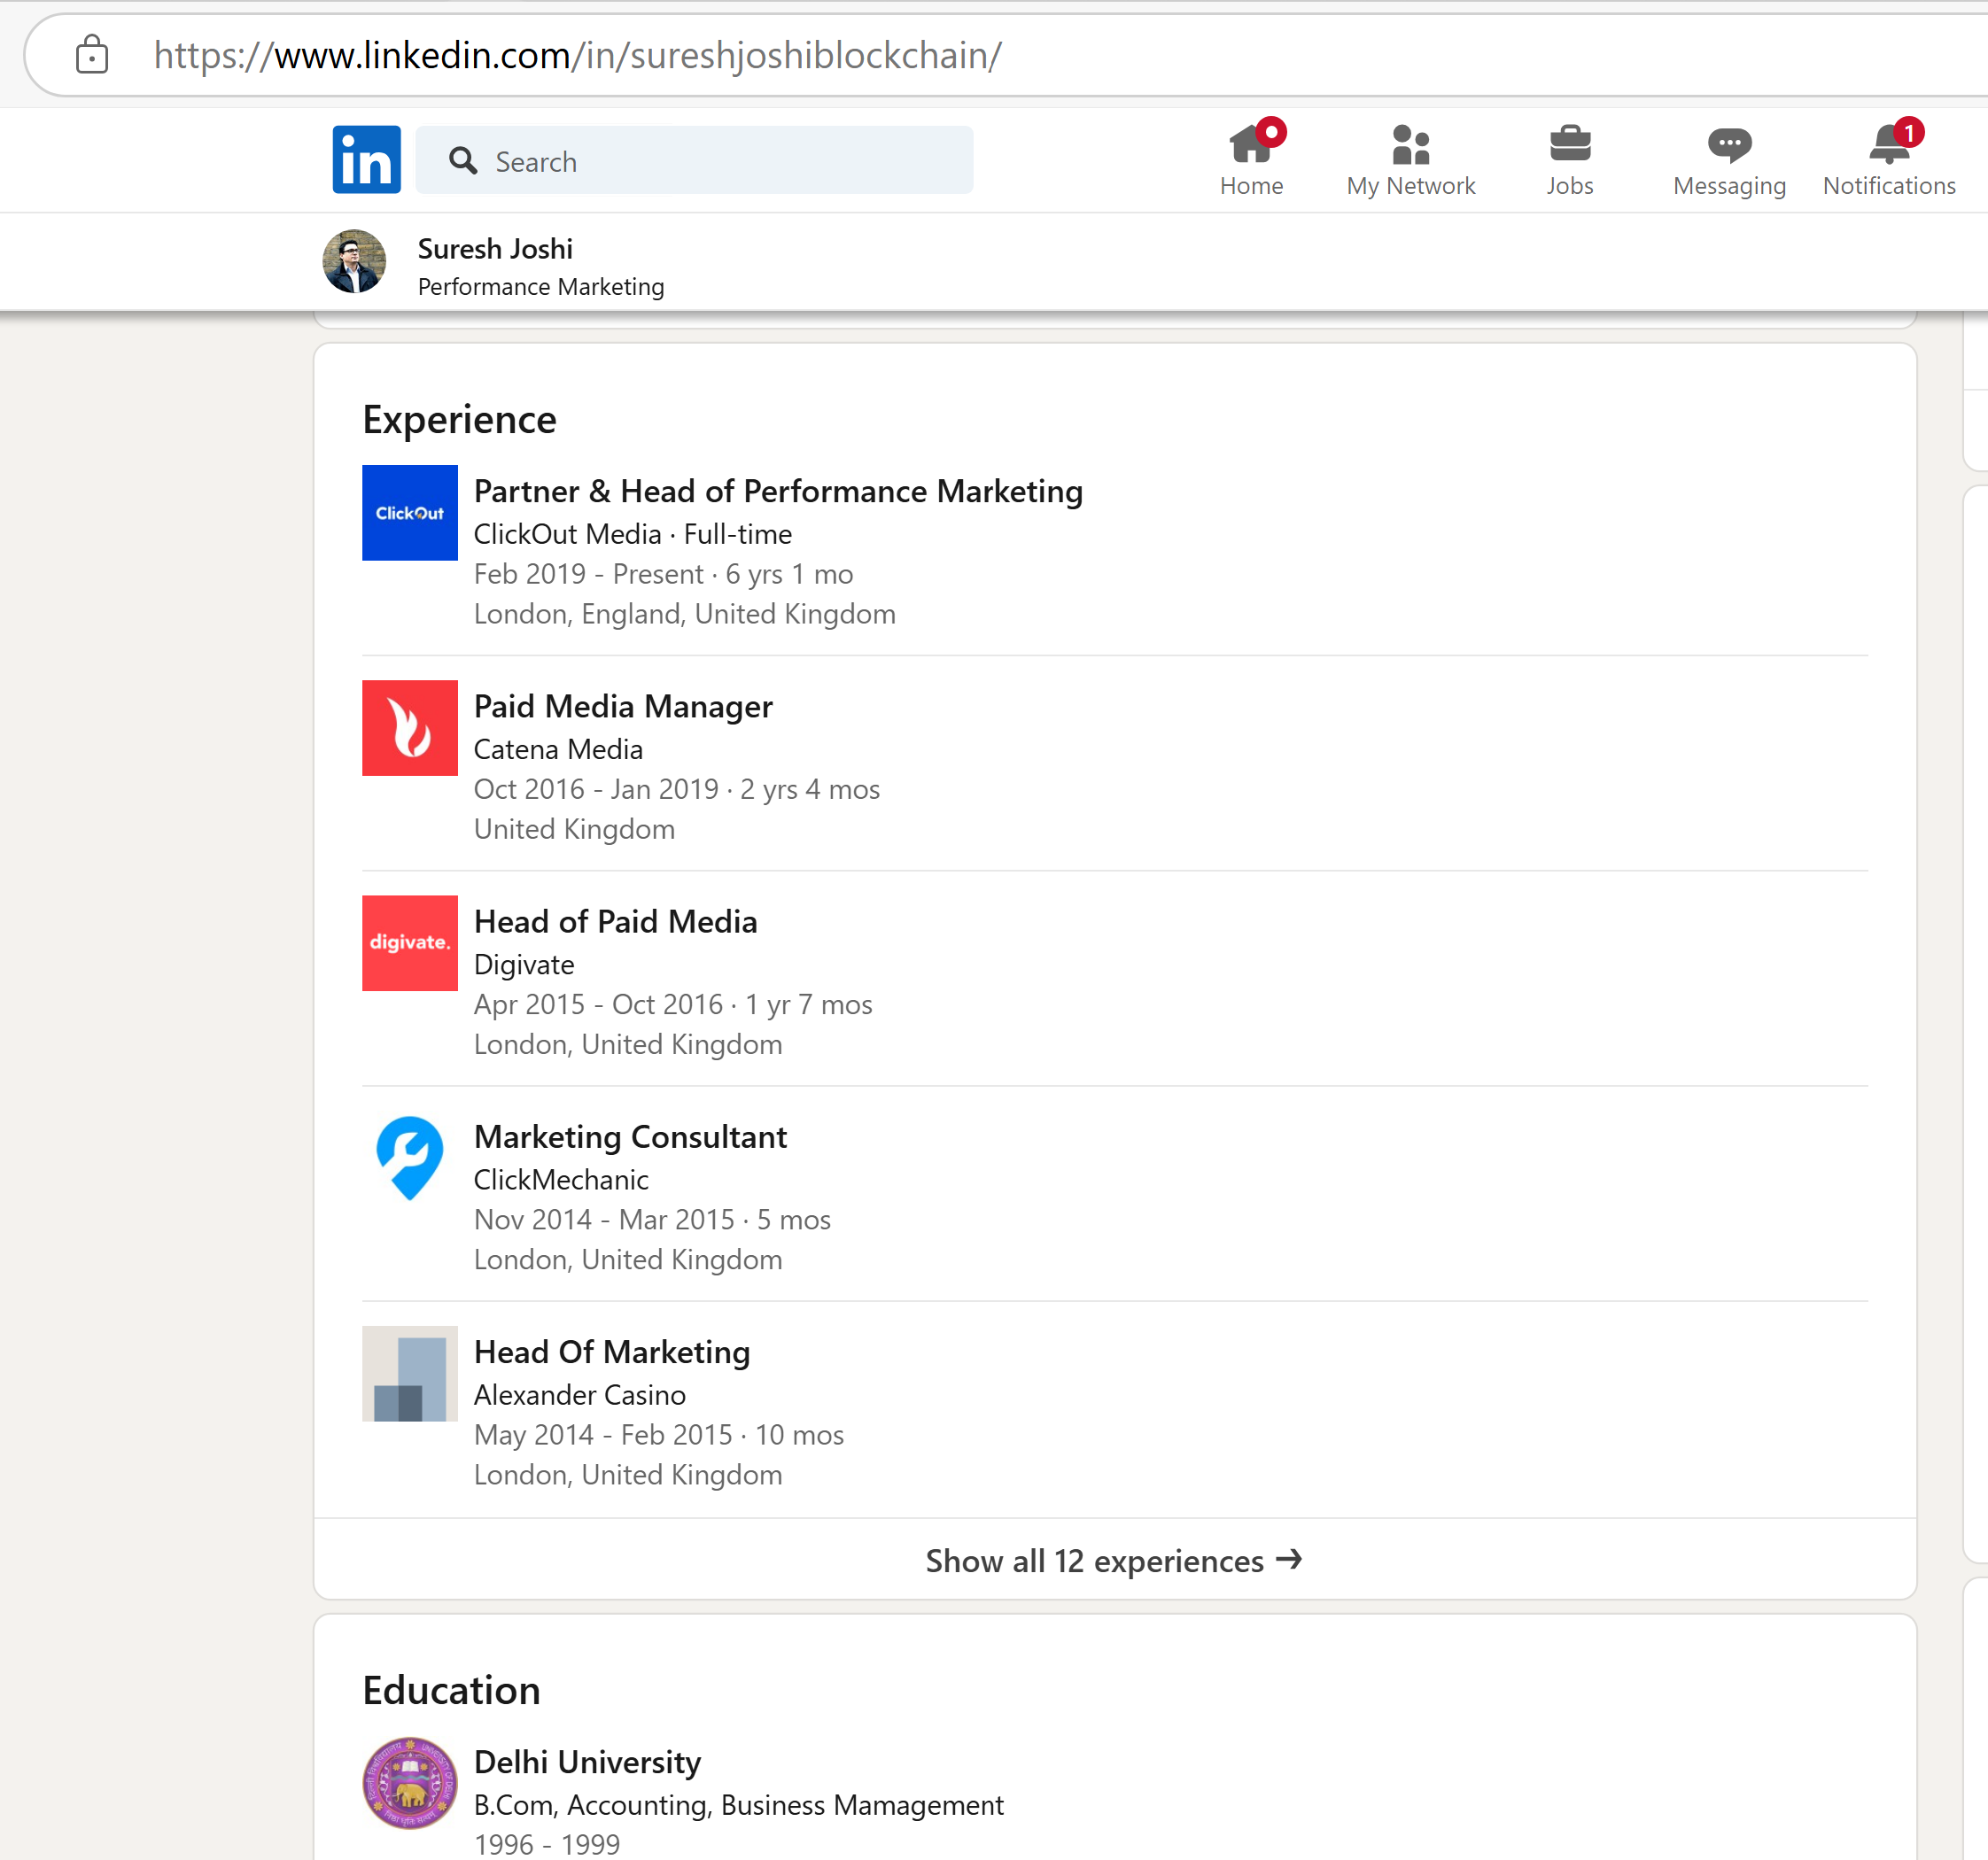1988x1860 pixels.
Task: Select the Messaging navigation label
Action: click(1729, 186)
